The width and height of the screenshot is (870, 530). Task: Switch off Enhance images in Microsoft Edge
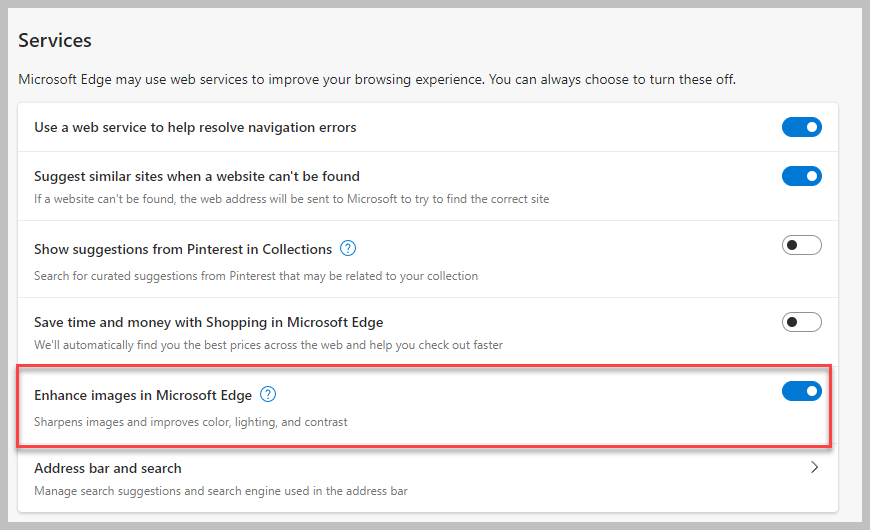coord(801,391)
